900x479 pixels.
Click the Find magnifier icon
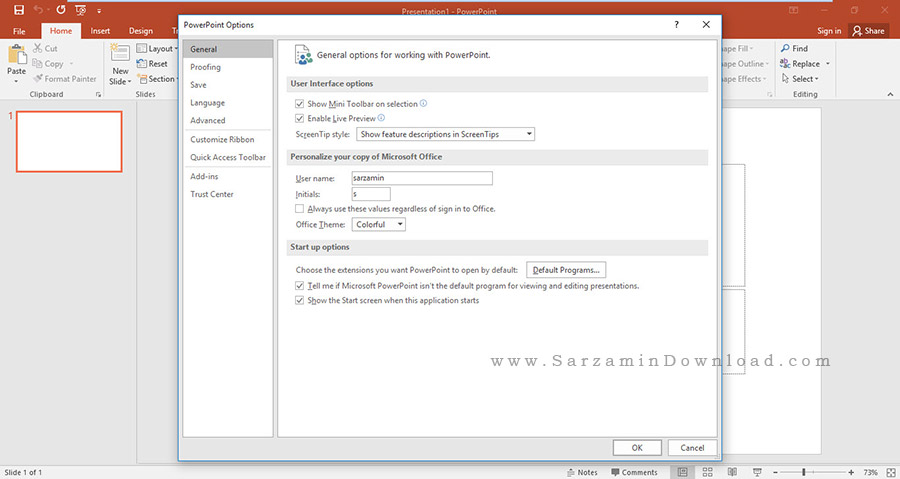click(x=785, y=48)
